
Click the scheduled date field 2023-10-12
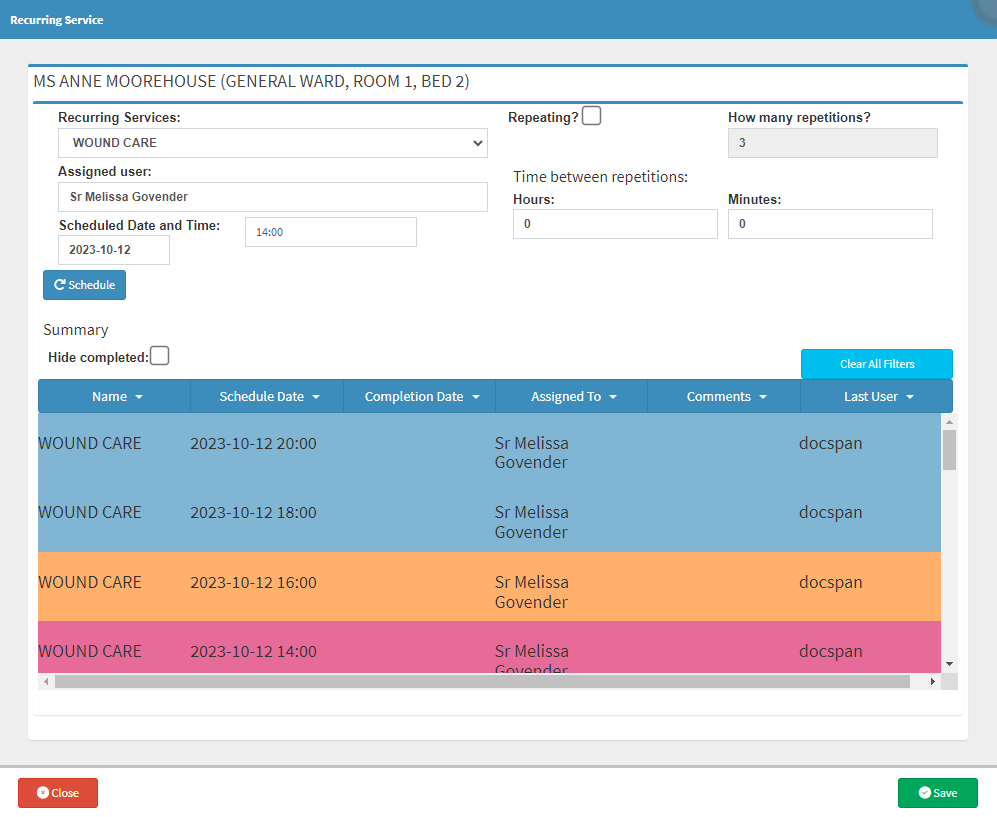click(114, 250)
